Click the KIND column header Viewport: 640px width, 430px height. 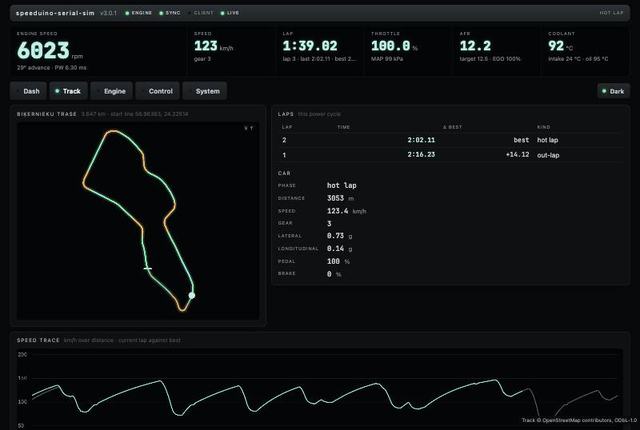point(543,127)
